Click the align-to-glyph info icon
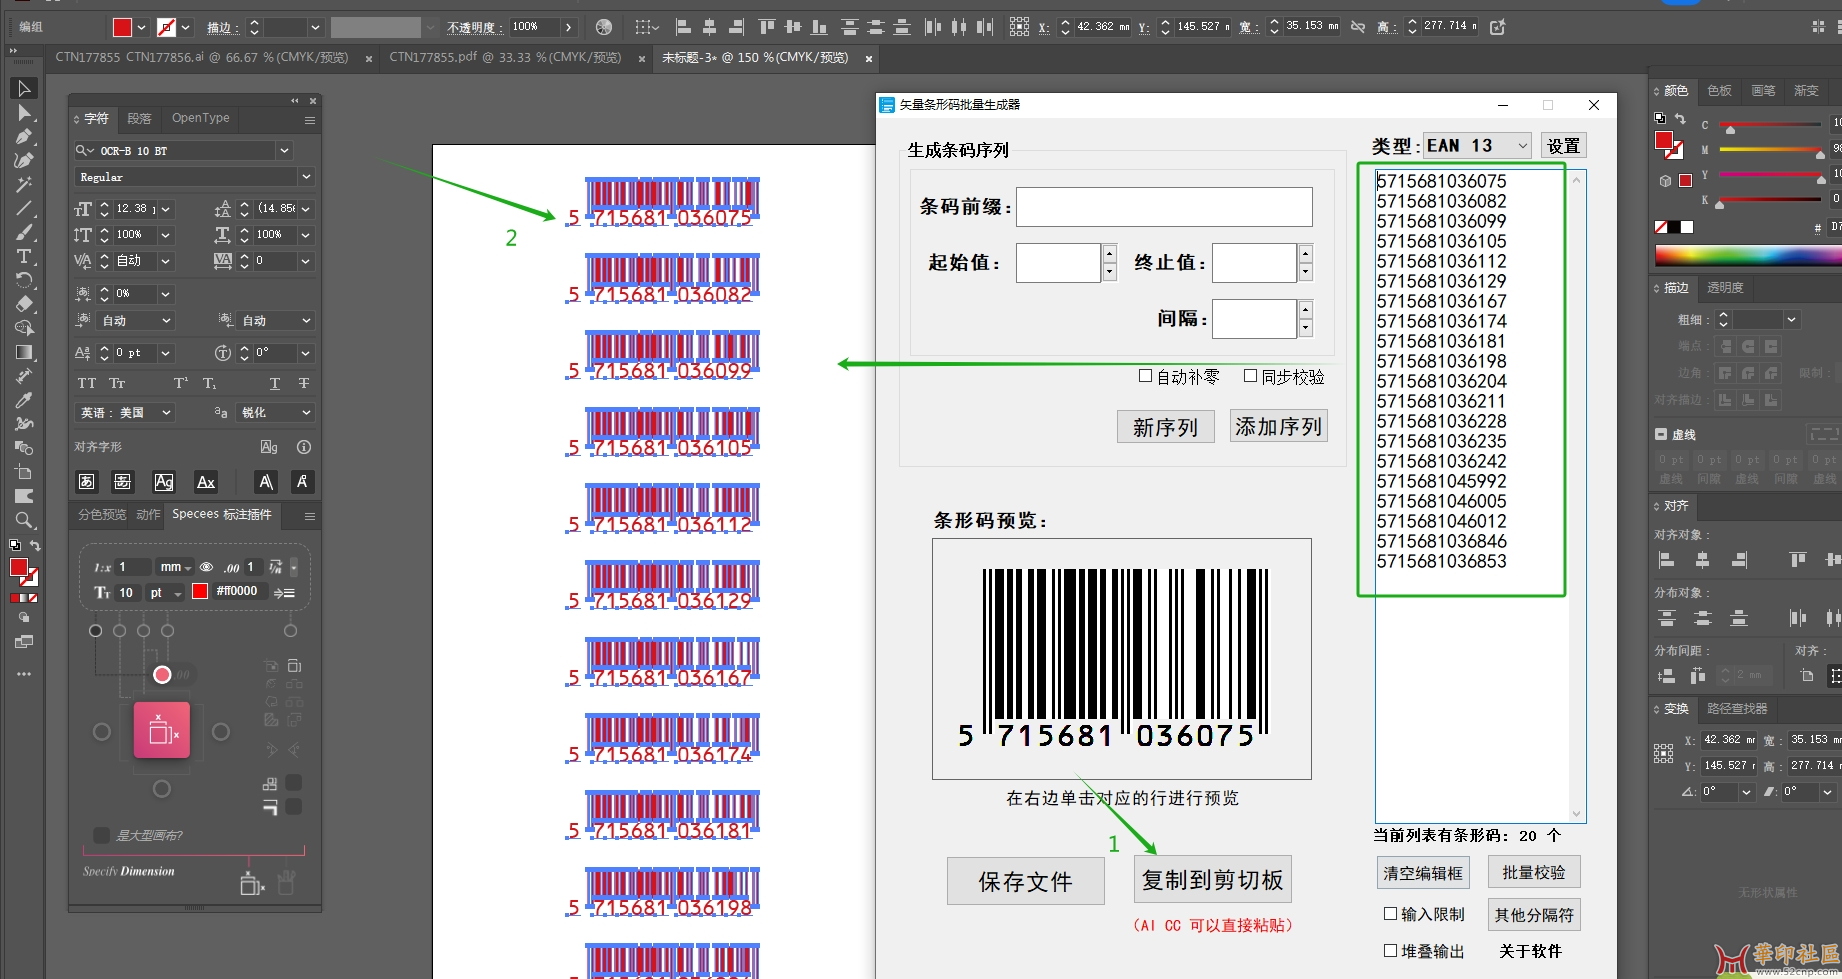 coord(304,447)
